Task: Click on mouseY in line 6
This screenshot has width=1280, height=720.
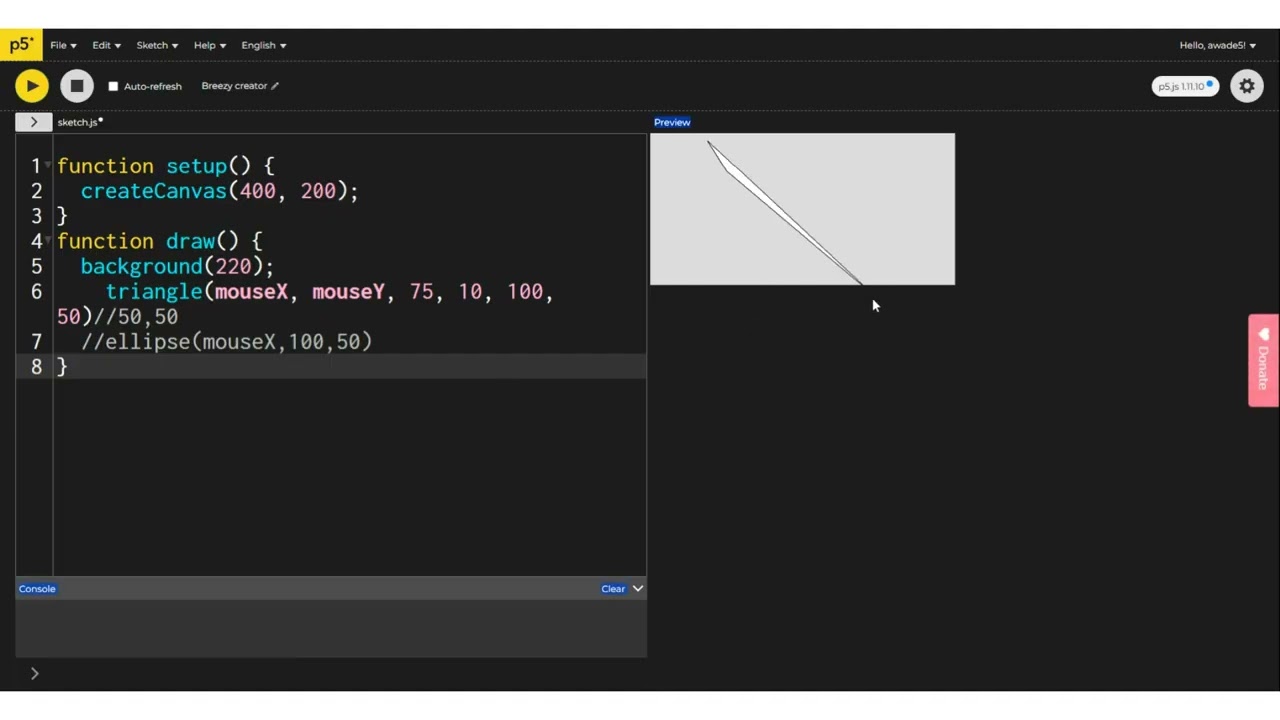Action: [x=348, y=291]
